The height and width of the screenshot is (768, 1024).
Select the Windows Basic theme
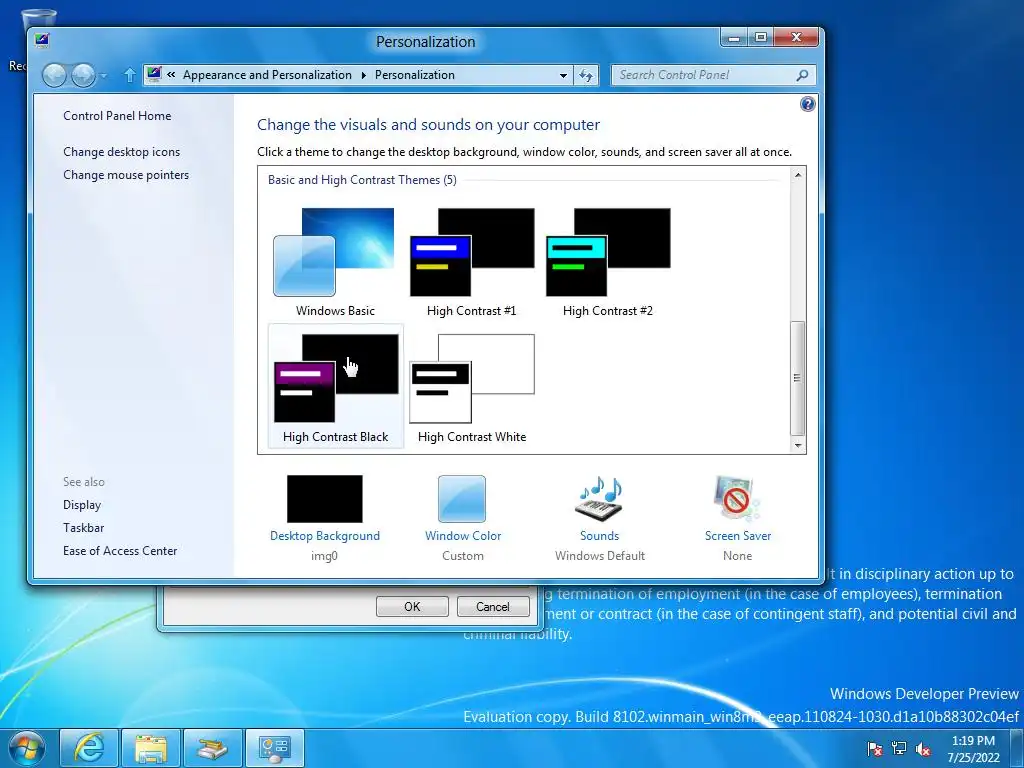point(335,263)
